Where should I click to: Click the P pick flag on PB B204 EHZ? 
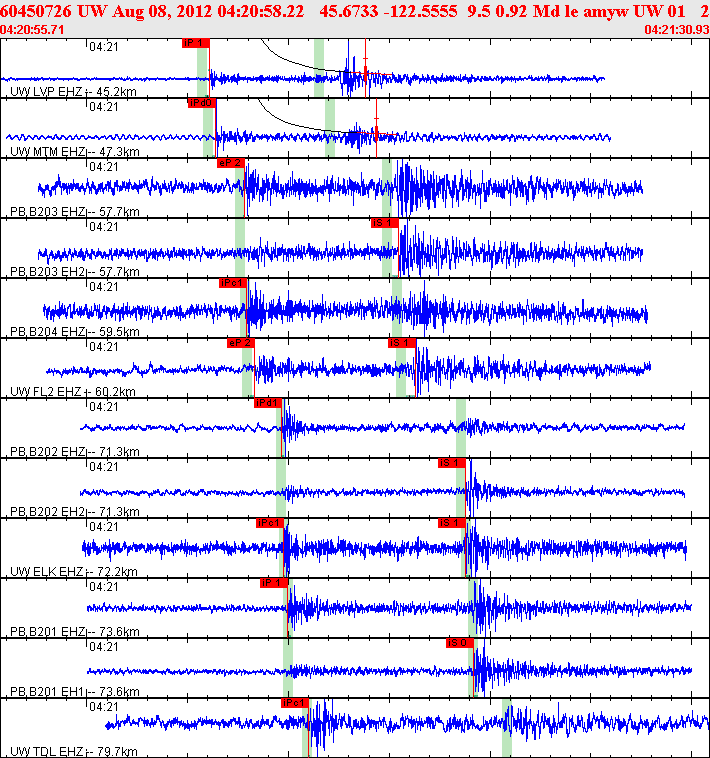coord(233,283)
